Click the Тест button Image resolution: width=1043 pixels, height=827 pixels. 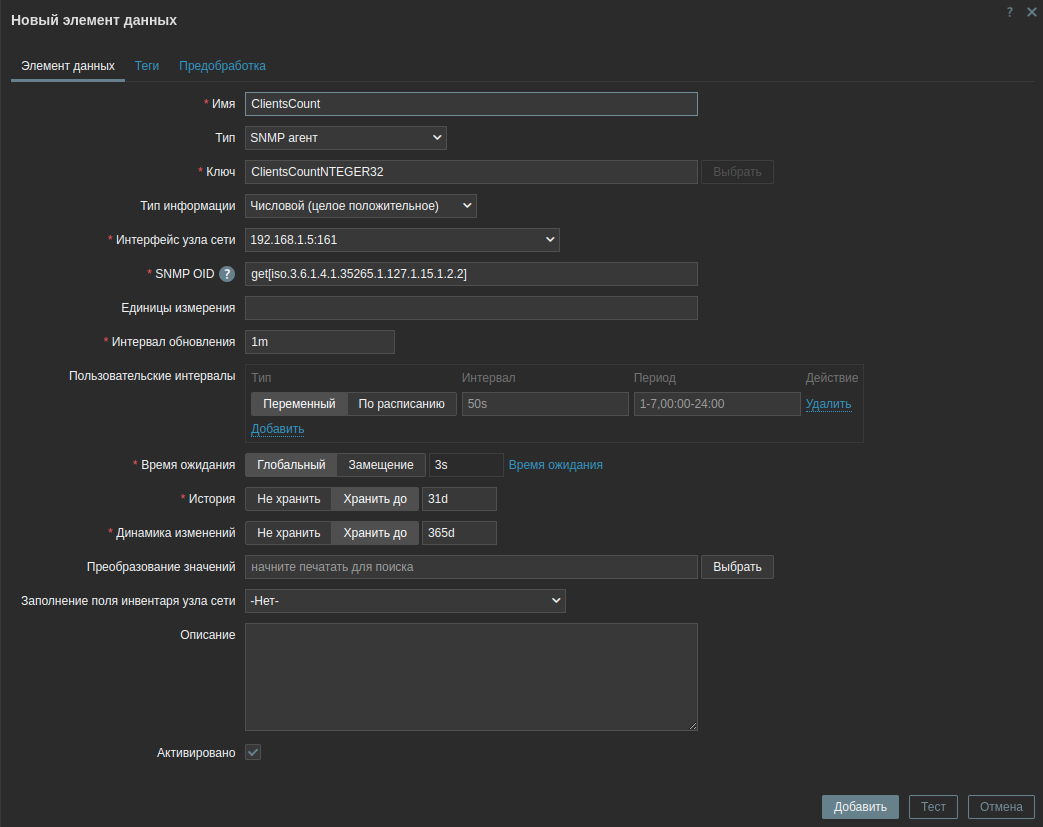[x=932, y=807]
